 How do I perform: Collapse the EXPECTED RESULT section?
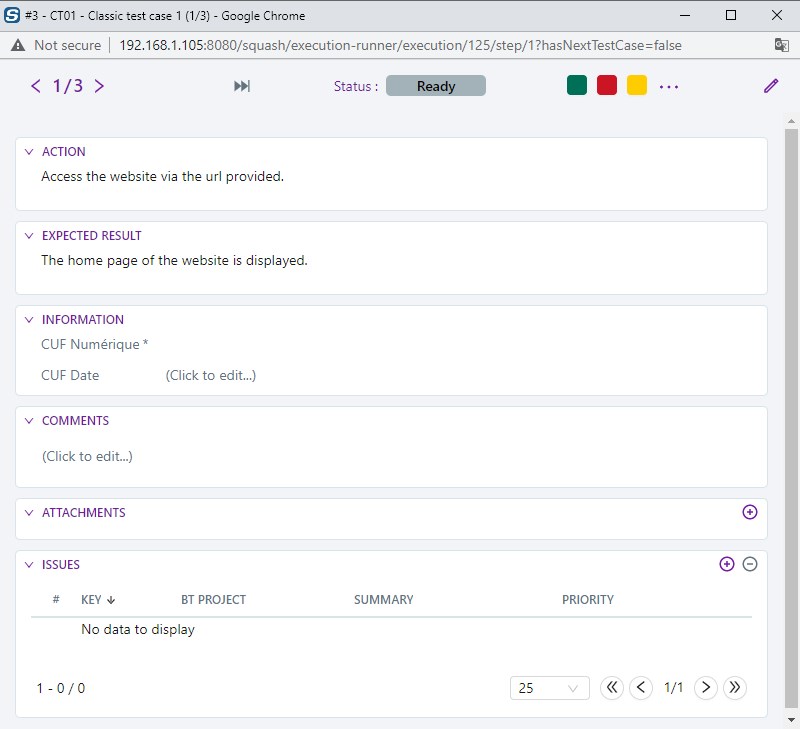(x=29, y=236)
